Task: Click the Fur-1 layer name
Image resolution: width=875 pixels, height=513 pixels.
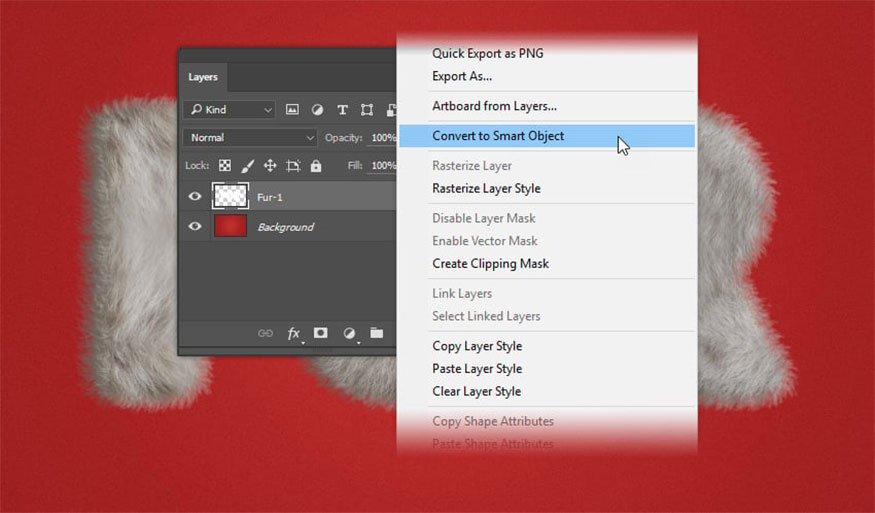Action: click(x=270, y=197)
